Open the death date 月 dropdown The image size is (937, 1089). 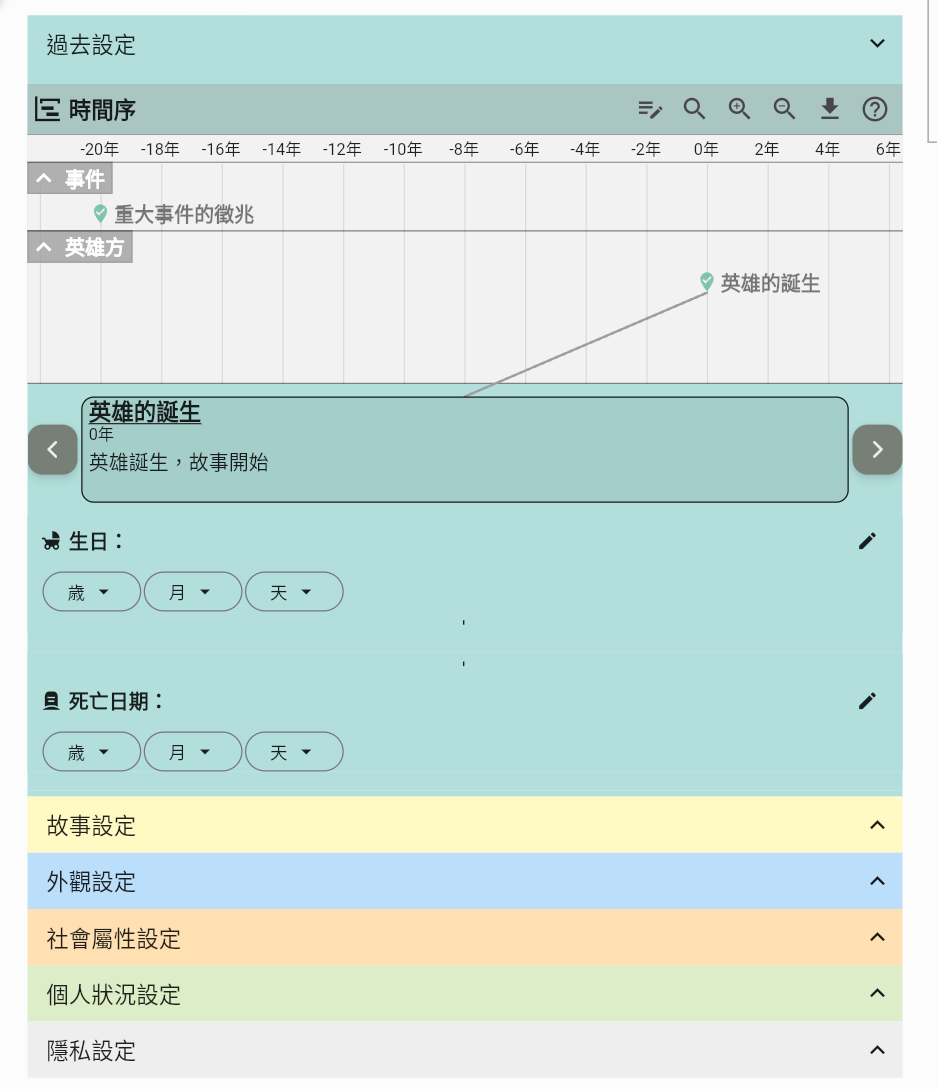(x=193, y=751)
